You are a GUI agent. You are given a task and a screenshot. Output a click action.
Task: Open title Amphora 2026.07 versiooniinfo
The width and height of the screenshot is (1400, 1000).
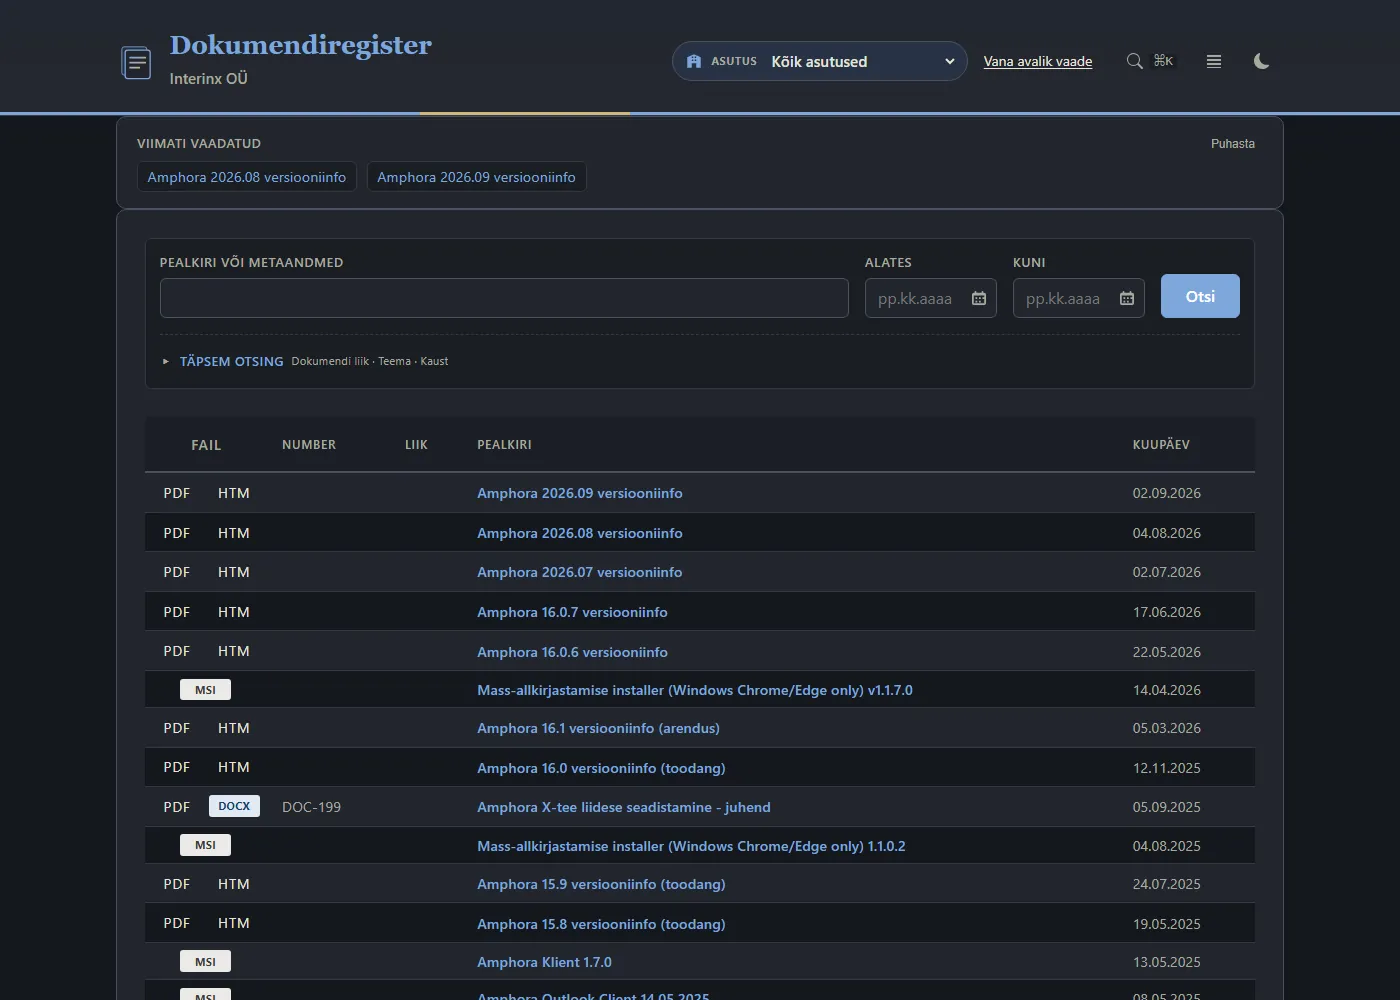tap(580, 572)
